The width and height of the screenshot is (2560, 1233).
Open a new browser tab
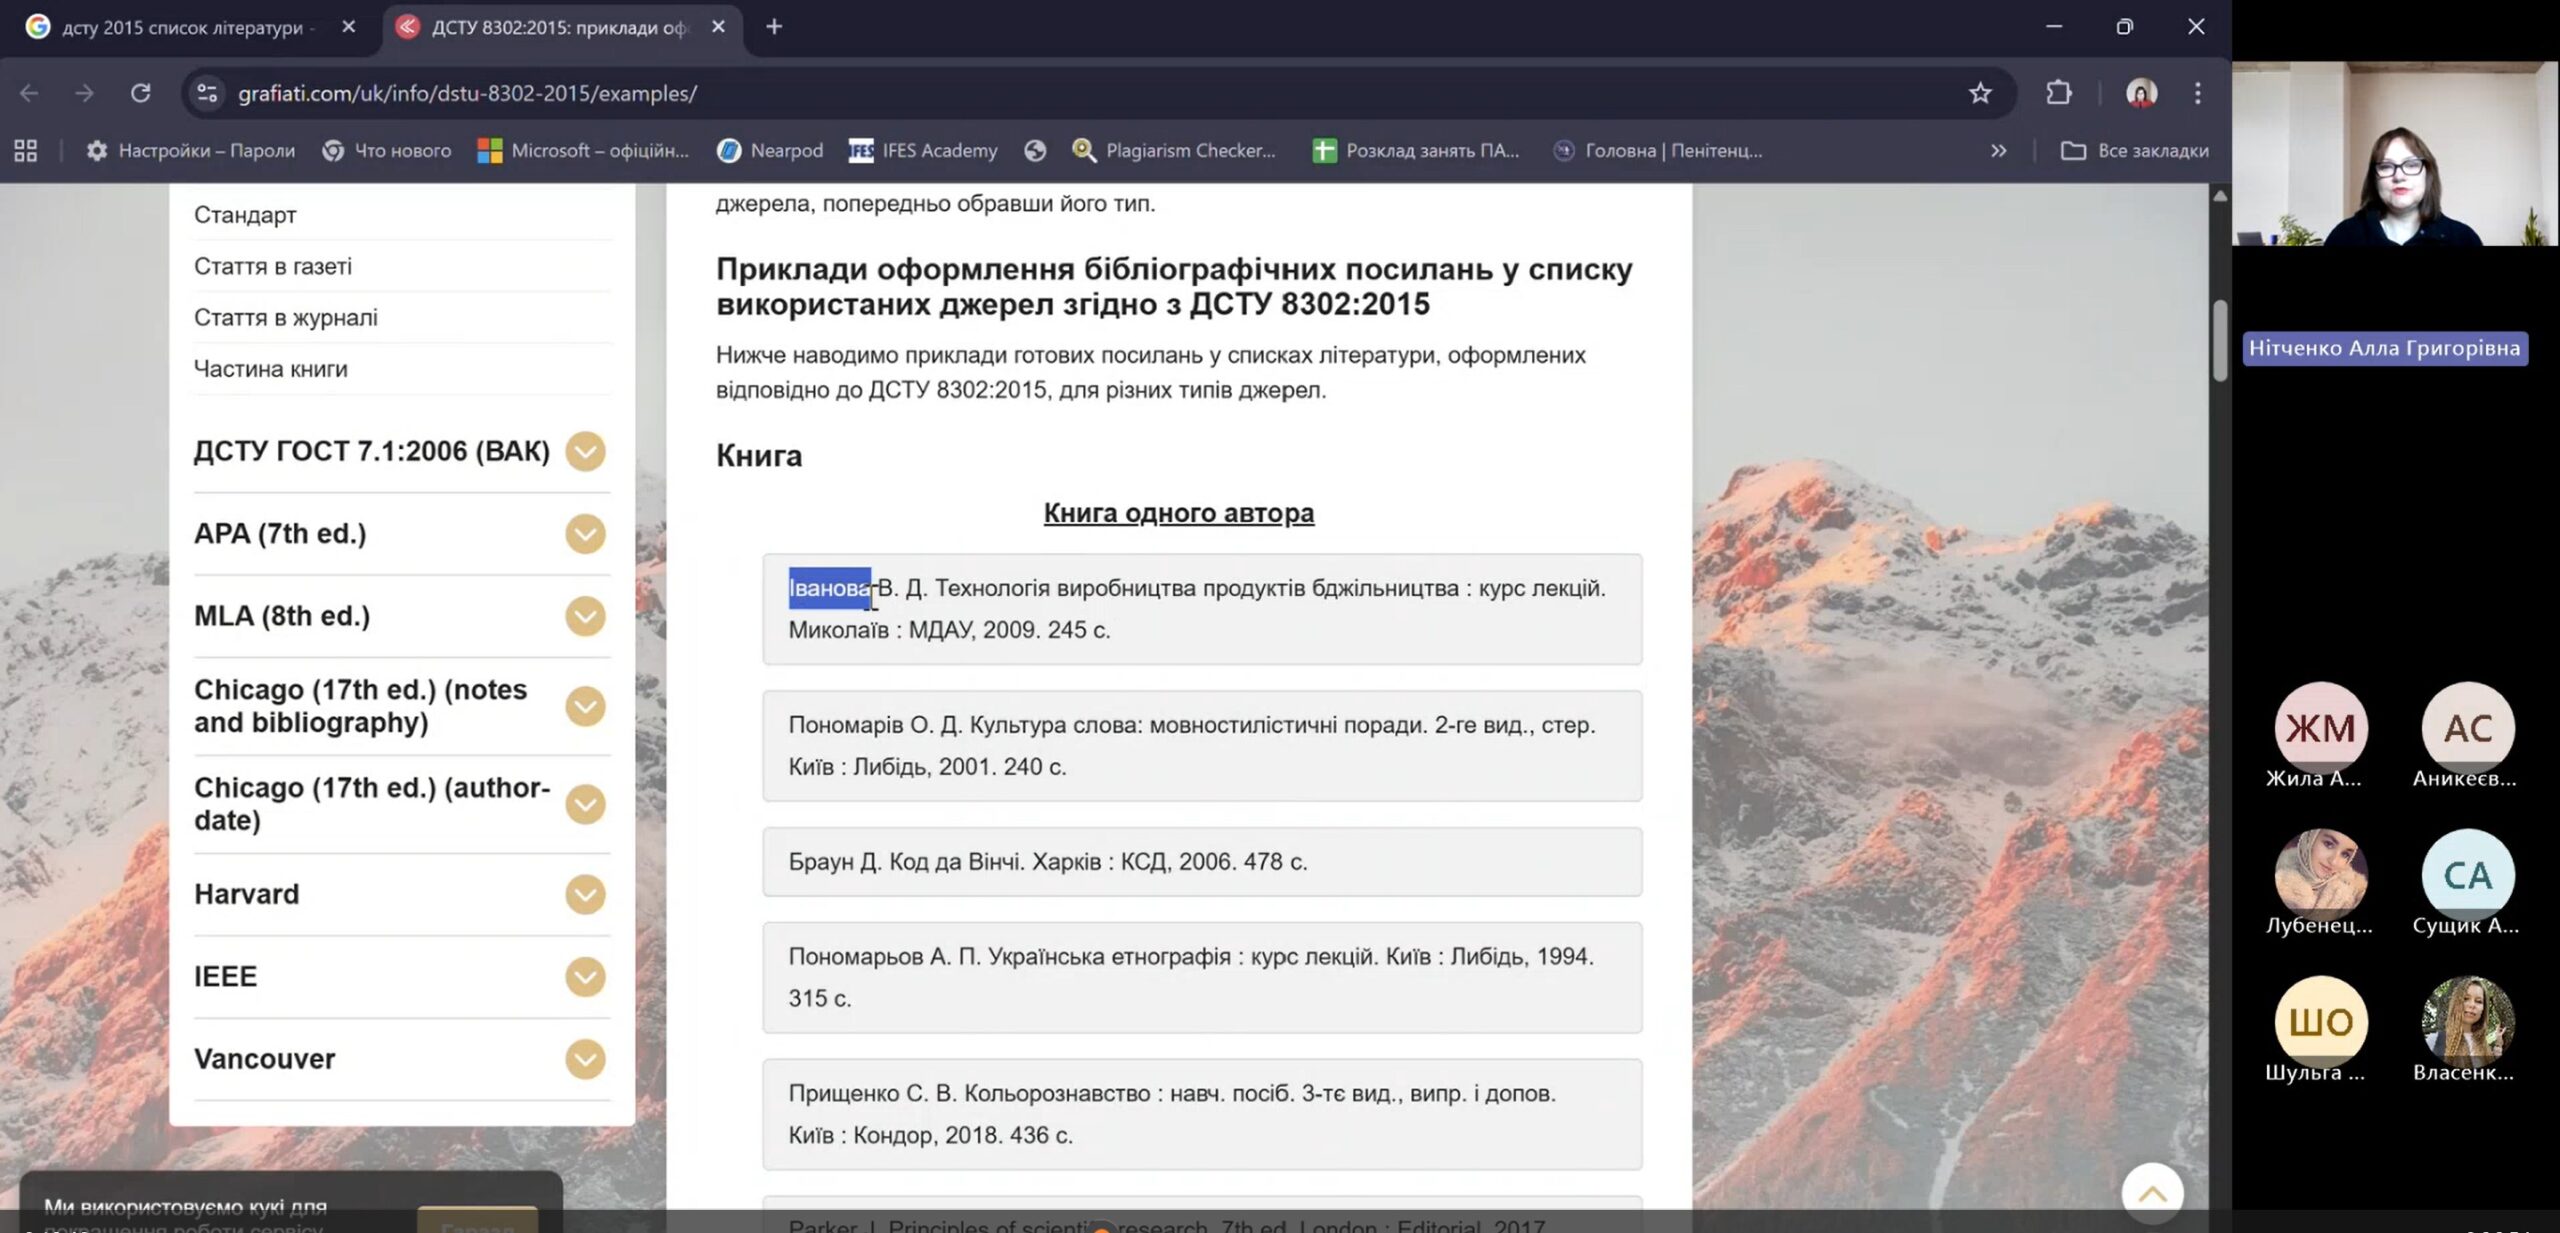774,27
